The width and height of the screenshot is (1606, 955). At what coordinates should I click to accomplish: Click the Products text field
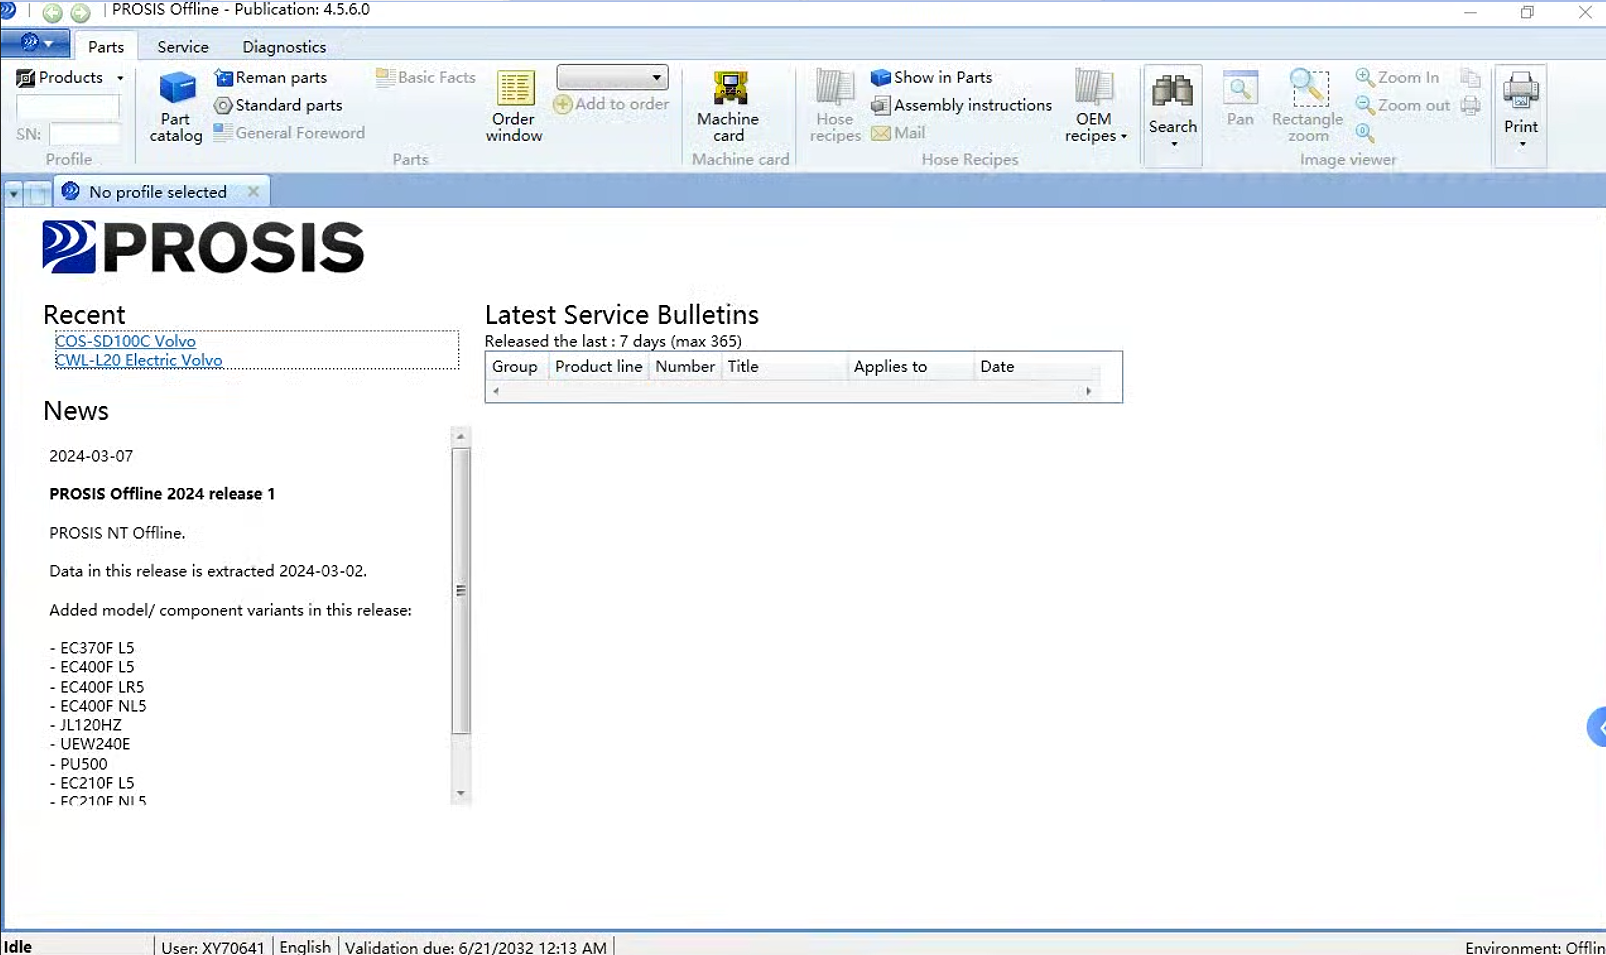(x=68, y=106)
